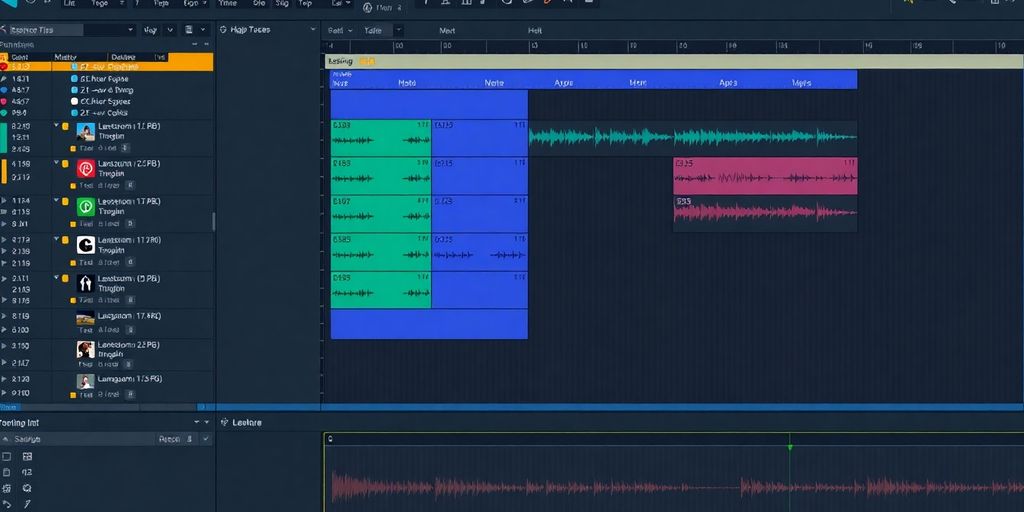Image resolution: width=1024 pixels, height=512 pixels.
Task: Select the pink audio clip in the timeline
Action: click(765, 176)
